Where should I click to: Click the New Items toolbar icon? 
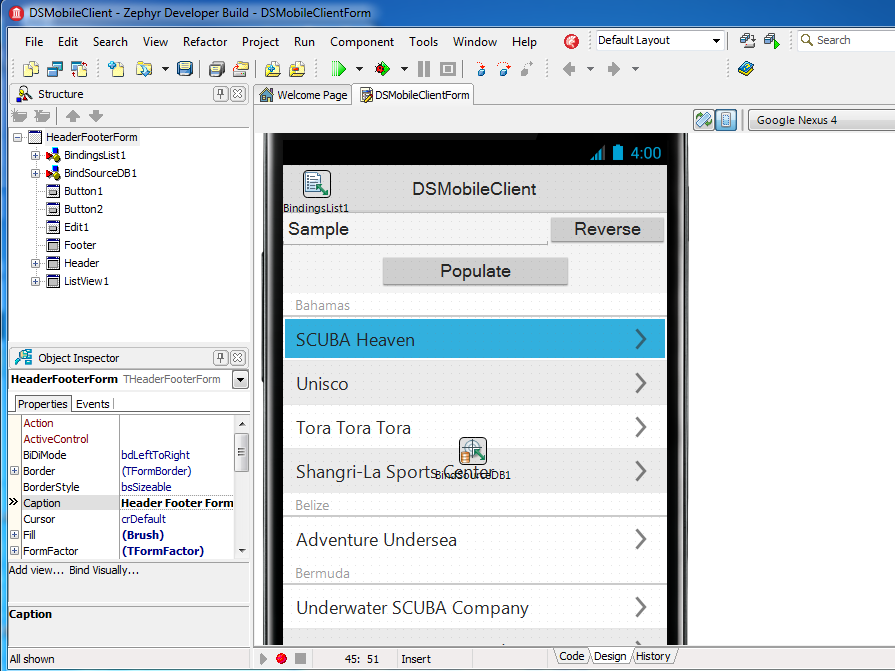click(x=116, y=69)
